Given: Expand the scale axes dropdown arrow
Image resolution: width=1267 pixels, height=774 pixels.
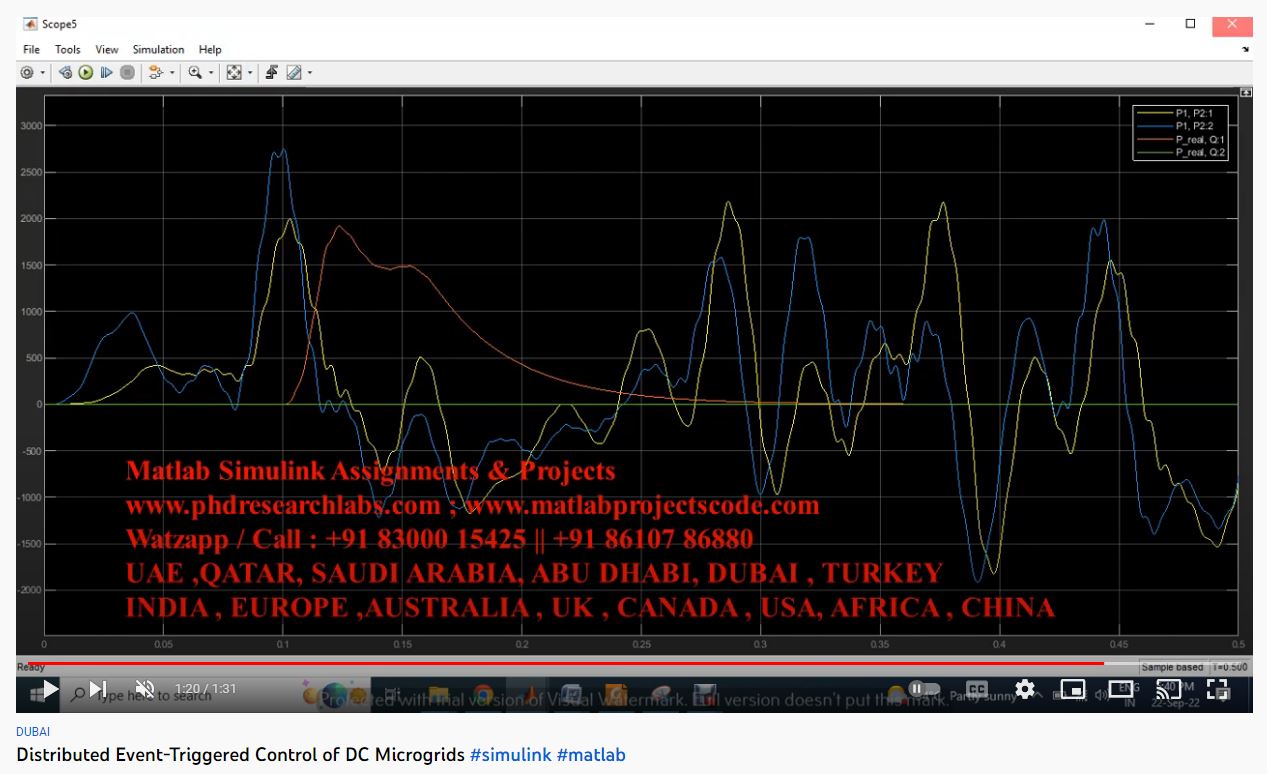Looking at the screenshot, I should 250,73.
